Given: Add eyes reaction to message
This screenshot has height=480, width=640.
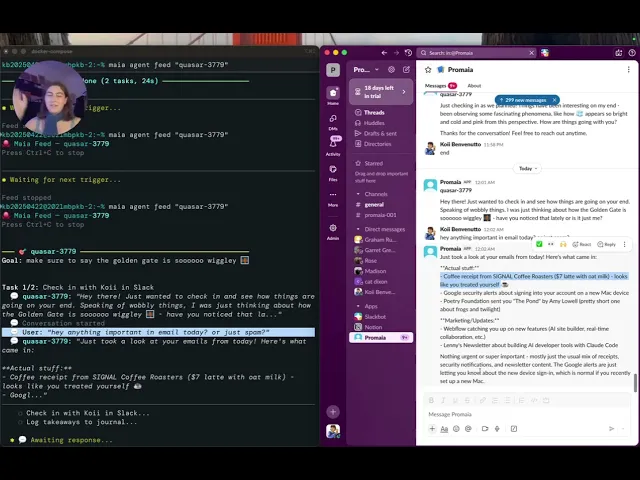Looking at the screenshot, I should (x=551, y=244).
